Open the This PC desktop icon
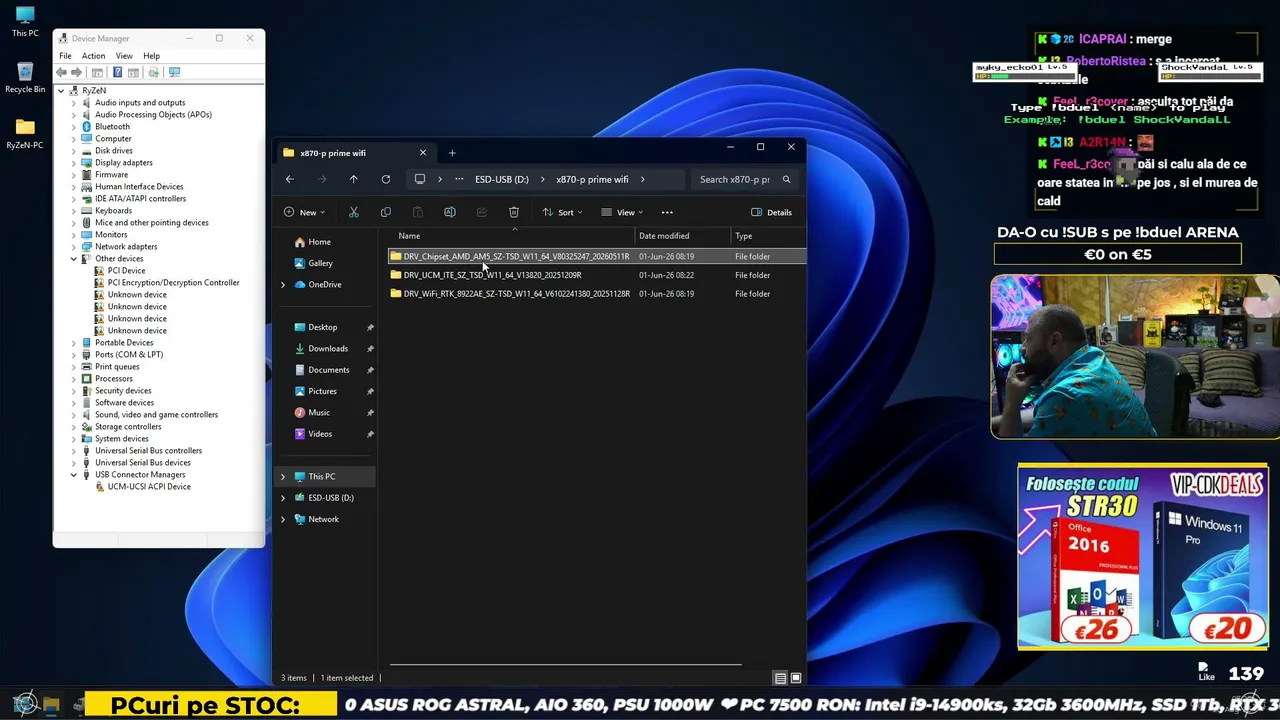Image resolution: width=1280 pixels, height=720 pixels. 25,22
